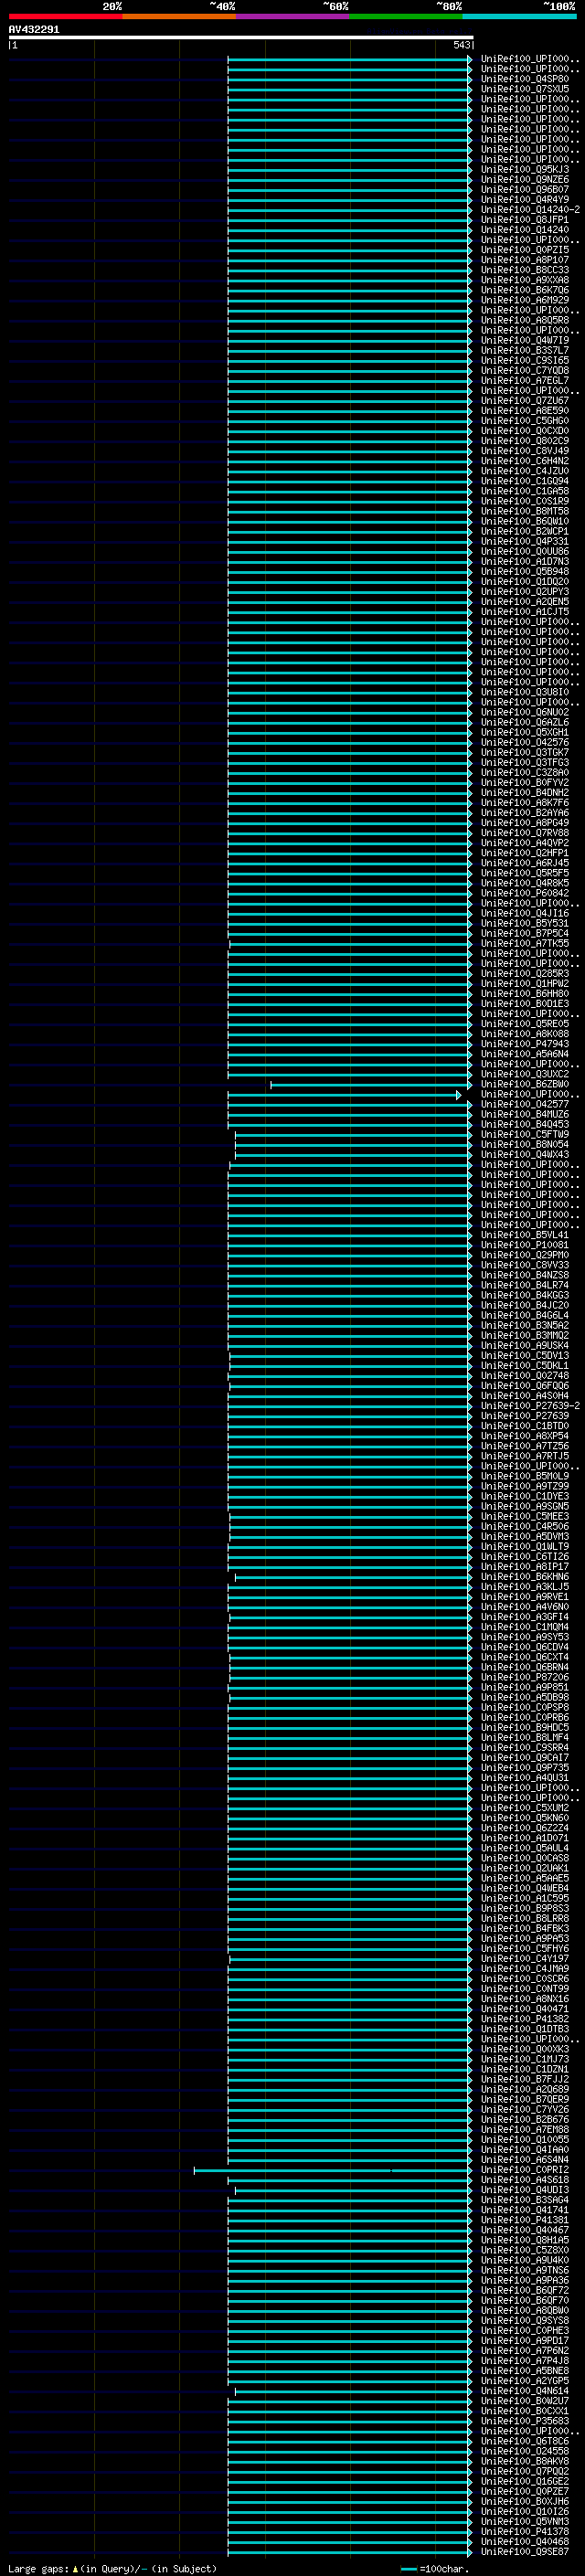The image size is (585, 2576).
Task: Click the query start position 1 marker
Action: coord(14,45)
